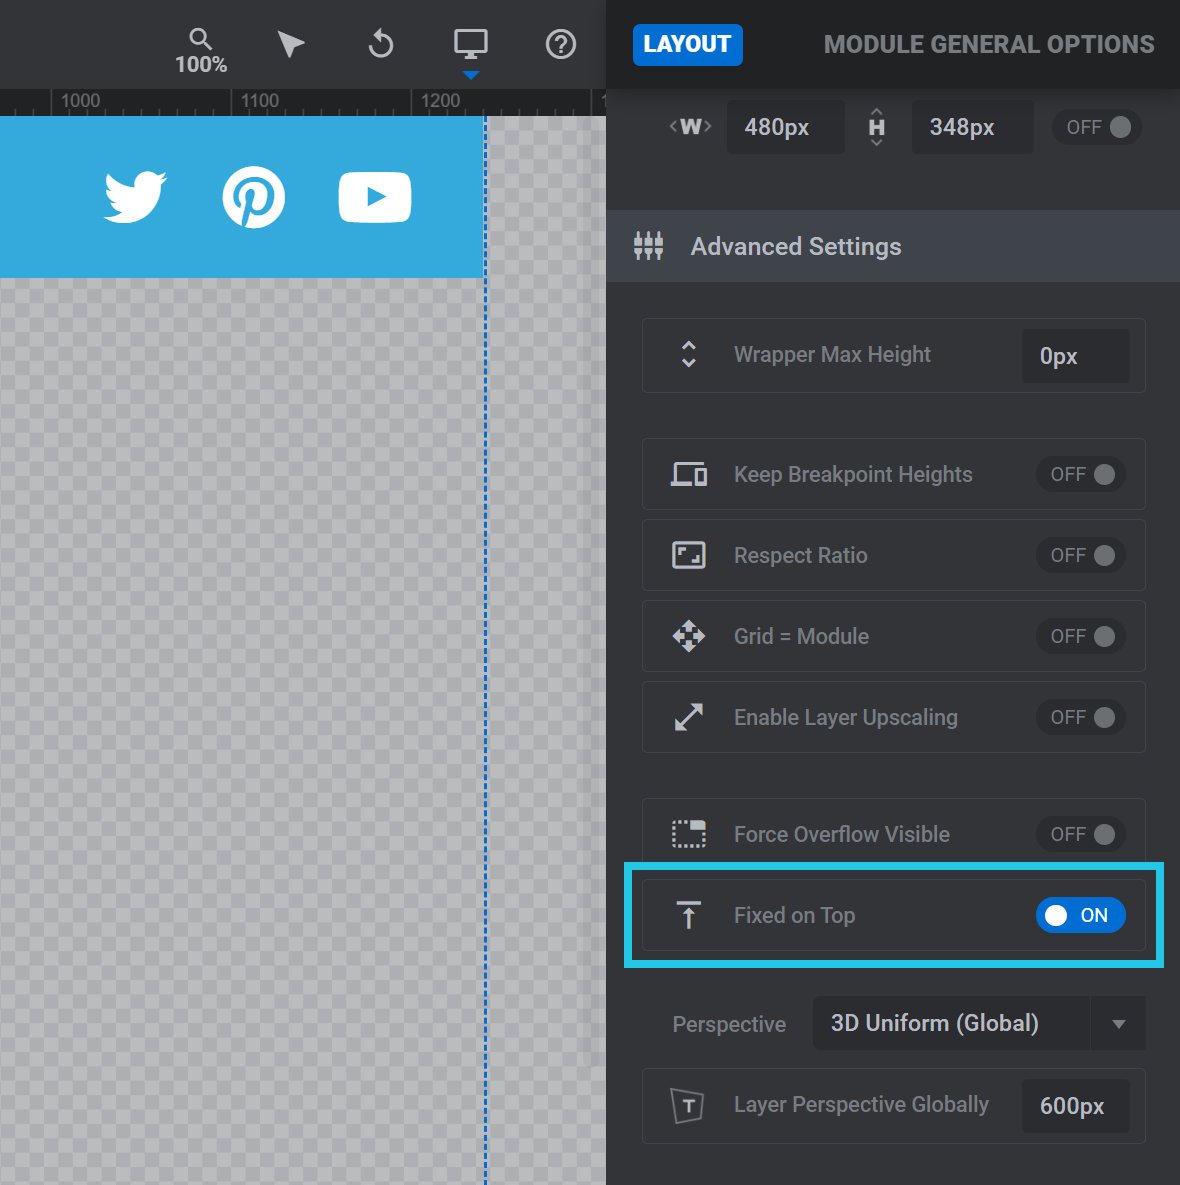Click the 100% zoom level text
The image size is (1180, 1185).
coord(201,65)
